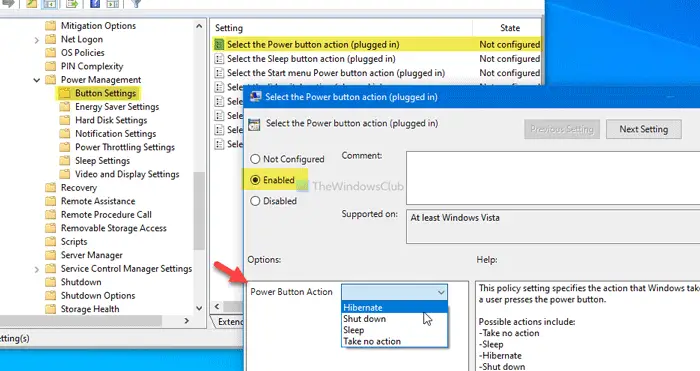Viewport: 700px width, 371px height.
Task: Click the tree pane scroll-up arrow
Action: 199,26
